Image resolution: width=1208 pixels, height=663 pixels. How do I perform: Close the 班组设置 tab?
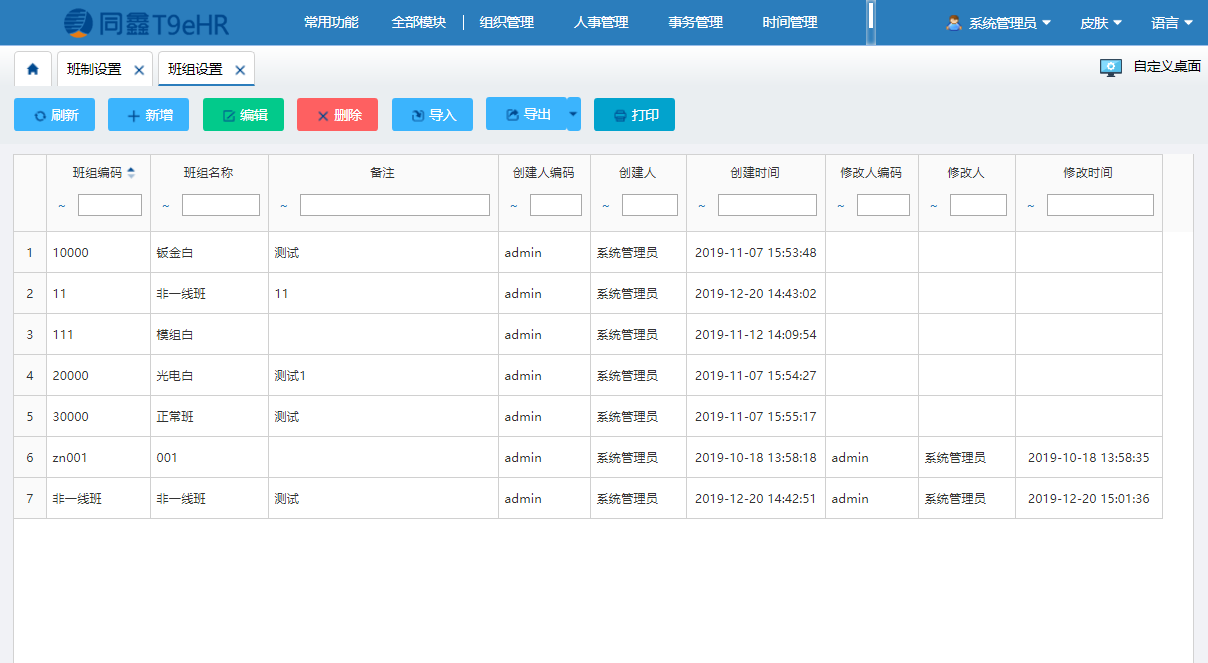240,70
